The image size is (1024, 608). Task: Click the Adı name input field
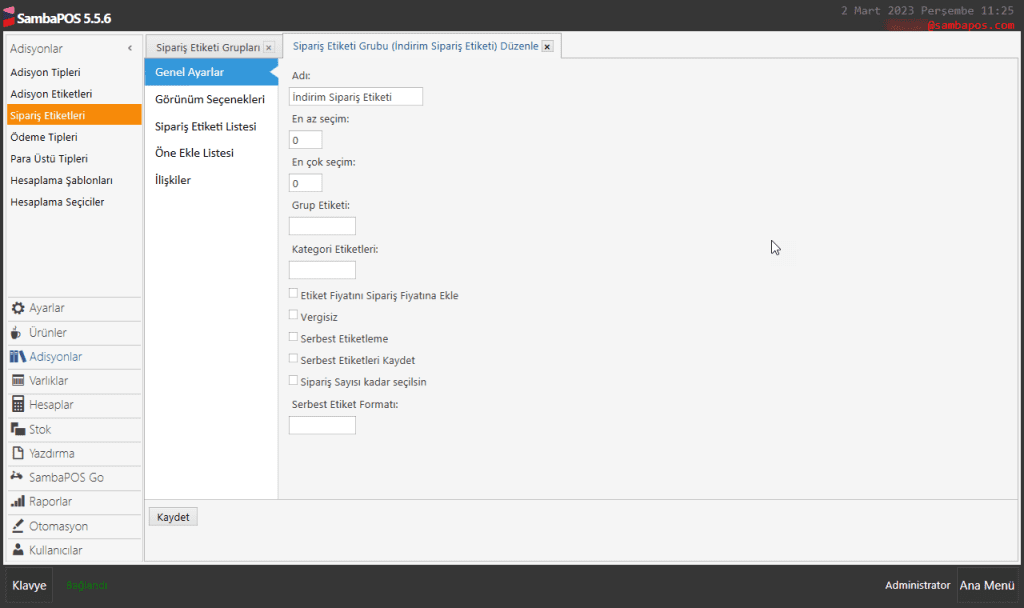355,97
